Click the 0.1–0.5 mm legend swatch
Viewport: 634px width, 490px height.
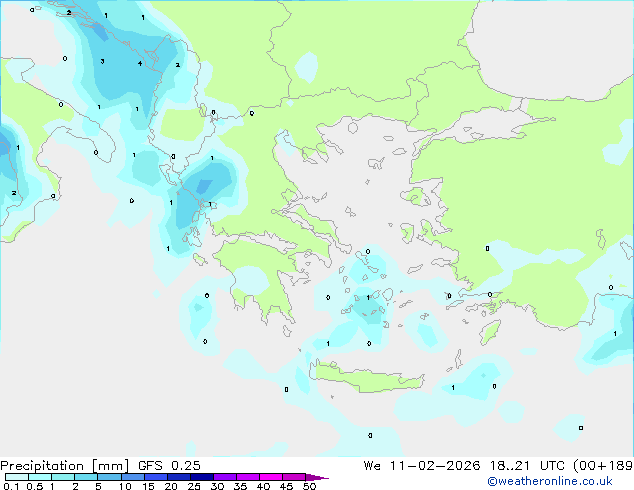pos(17,477)
